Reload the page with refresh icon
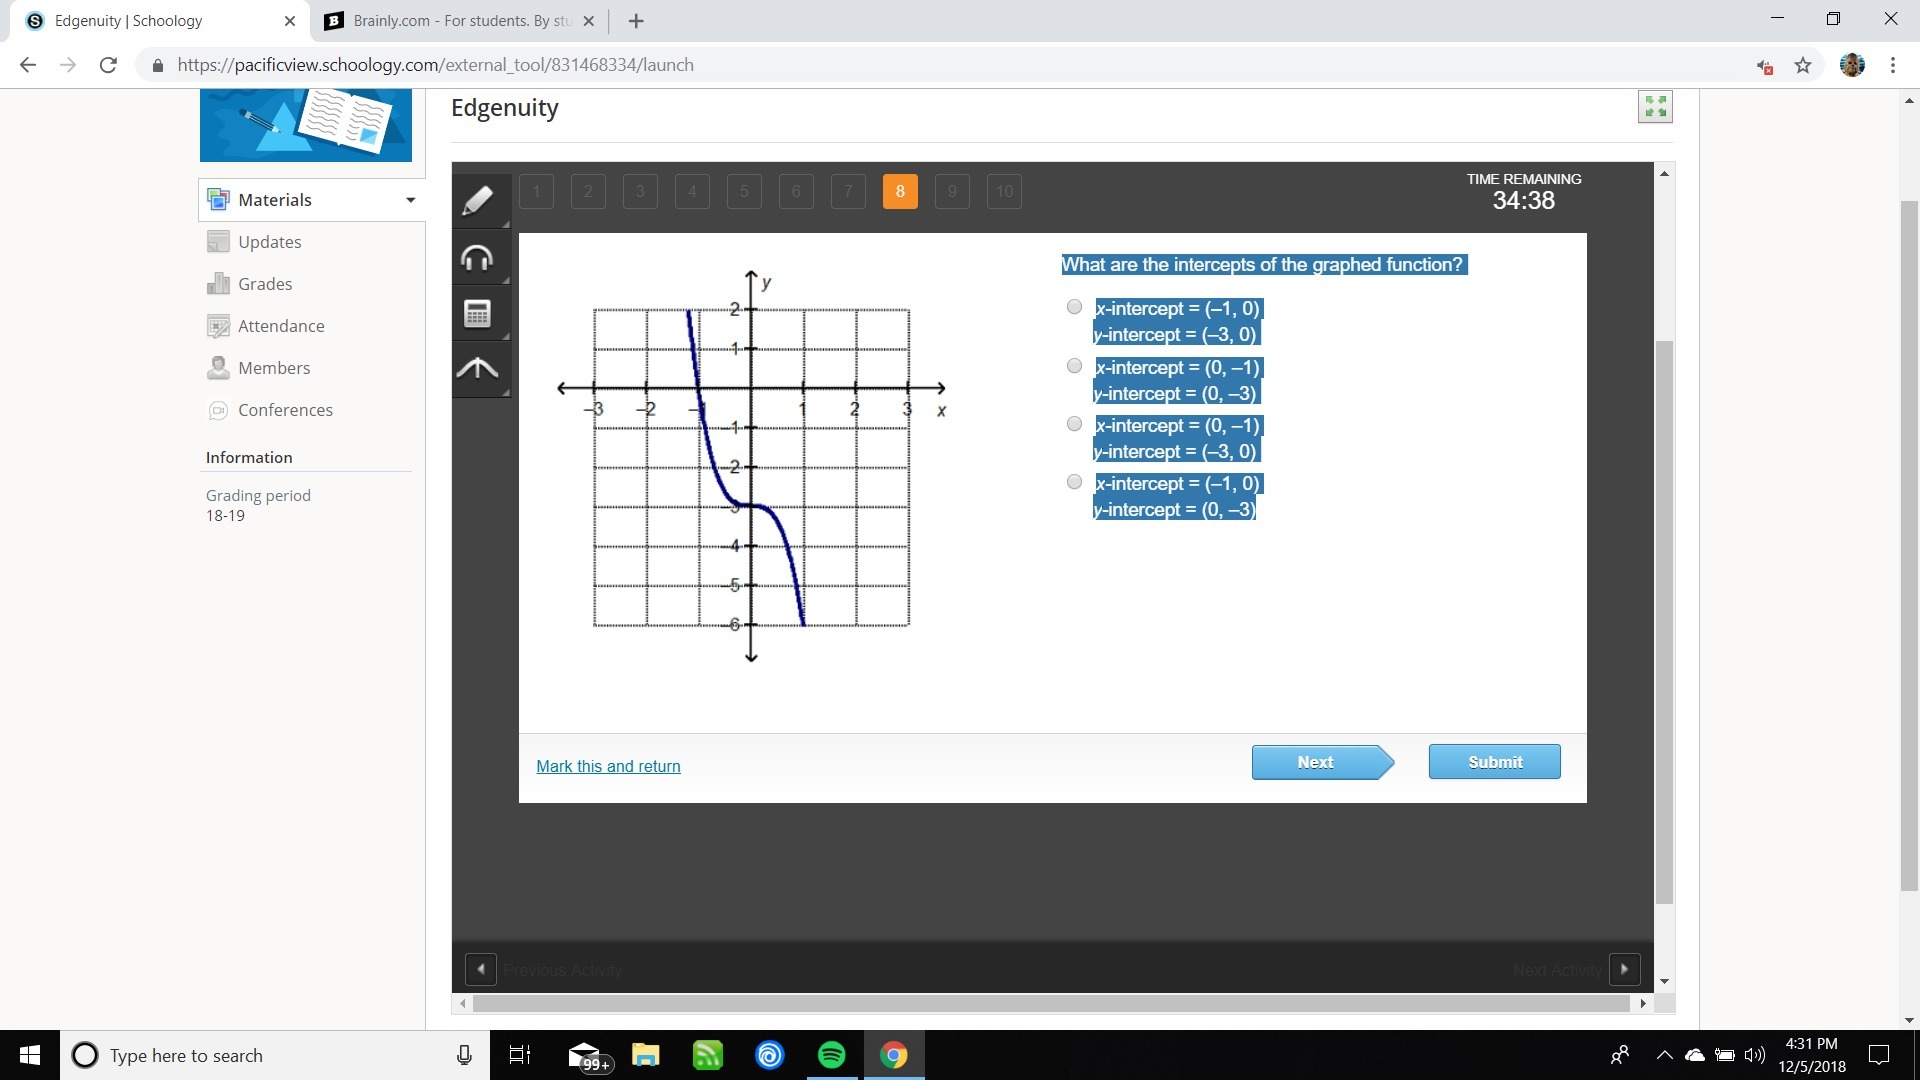The image size is (1920, 1080). click(x=108, y=65)
